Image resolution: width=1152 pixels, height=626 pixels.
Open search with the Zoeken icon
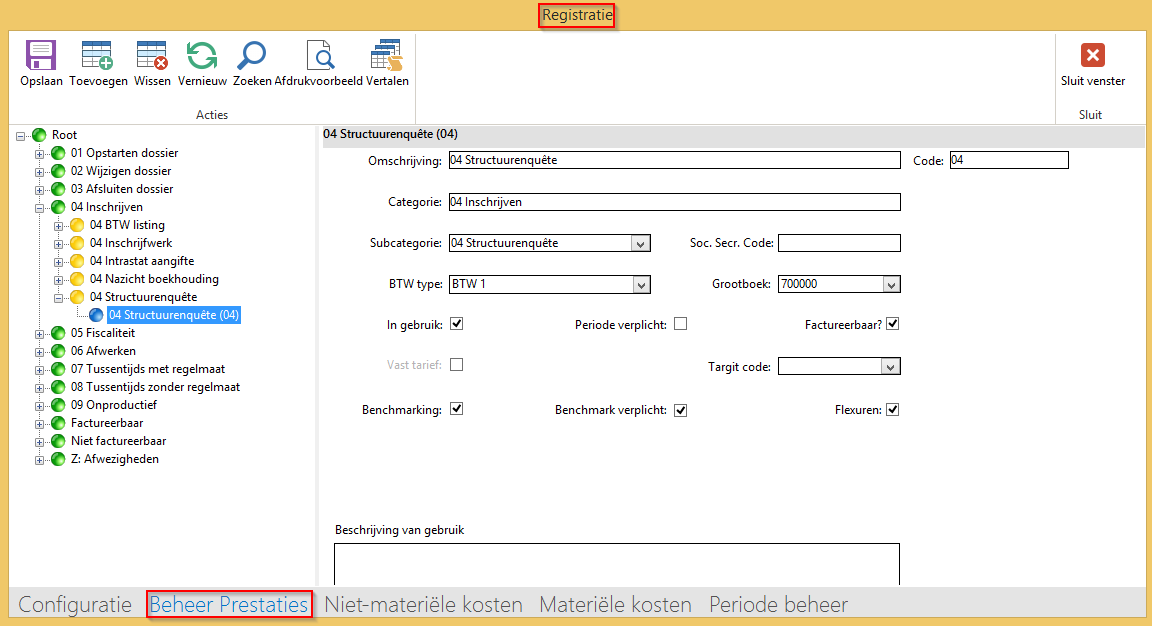251,56
